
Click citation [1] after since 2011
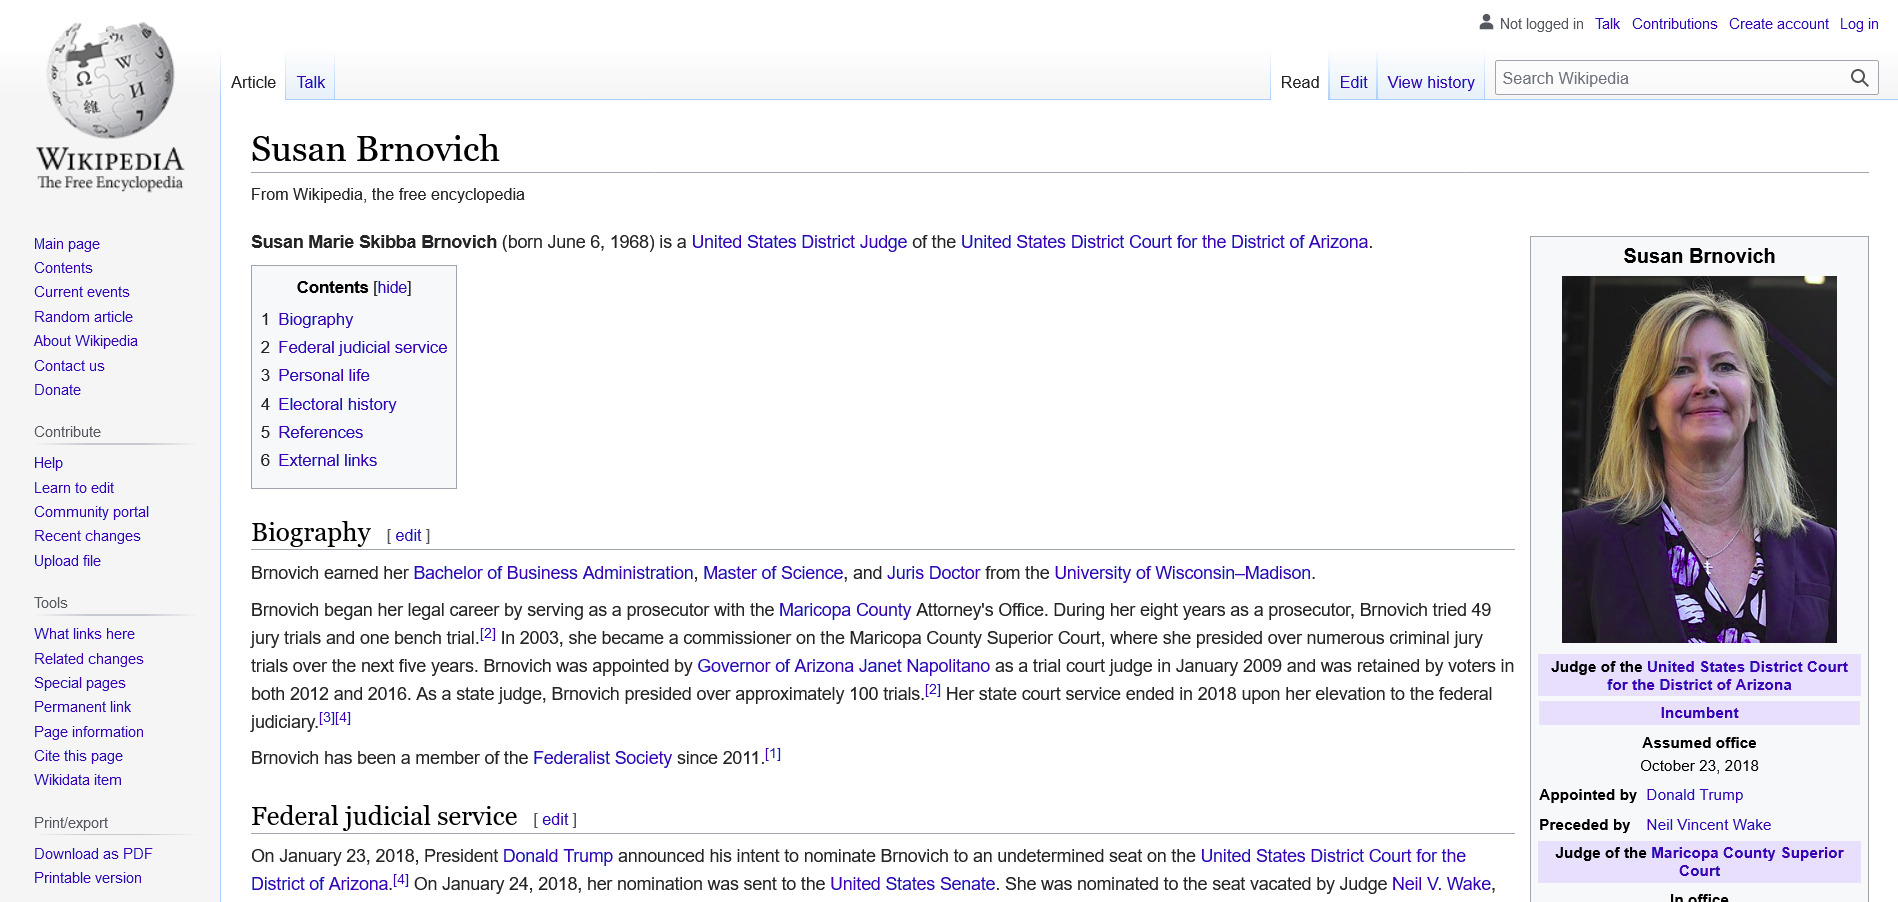pos(773,754)
